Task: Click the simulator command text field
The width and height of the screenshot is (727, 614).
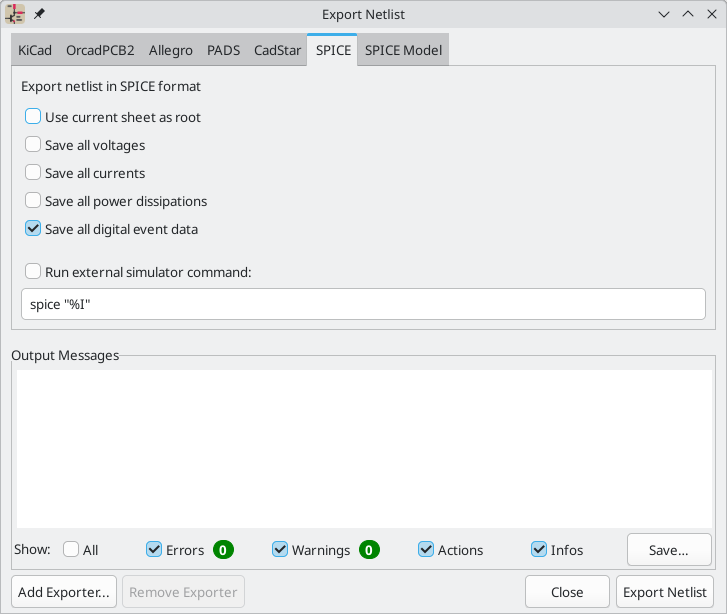Action: coord(363,305)
